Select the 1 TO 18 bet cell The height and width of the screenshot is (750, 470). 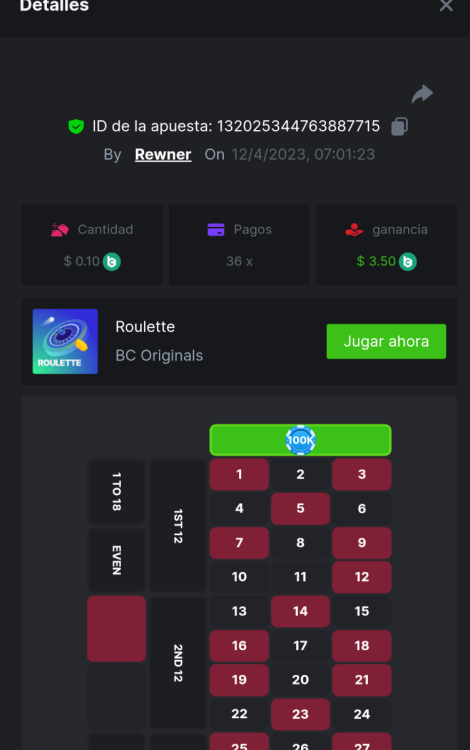(116, 492)
